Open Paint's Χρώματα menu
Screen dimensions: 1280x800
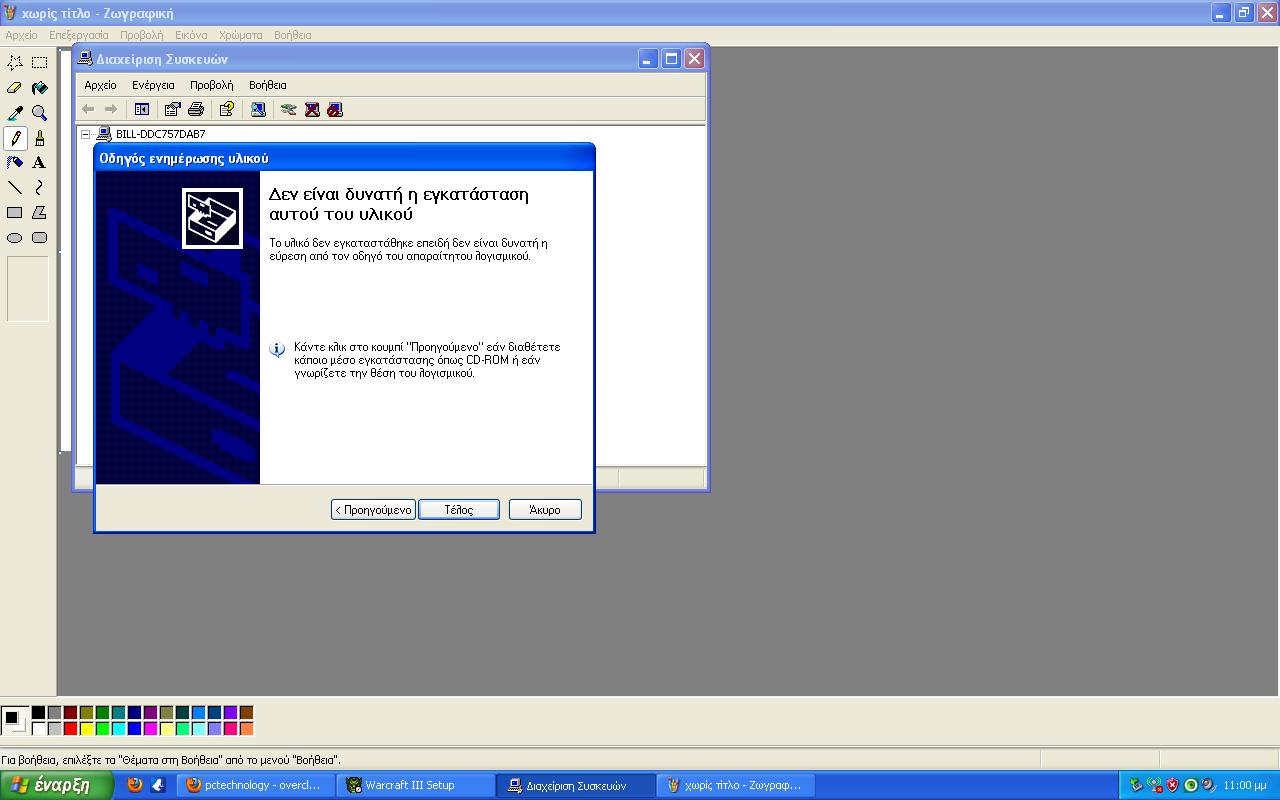click(241, 35)
